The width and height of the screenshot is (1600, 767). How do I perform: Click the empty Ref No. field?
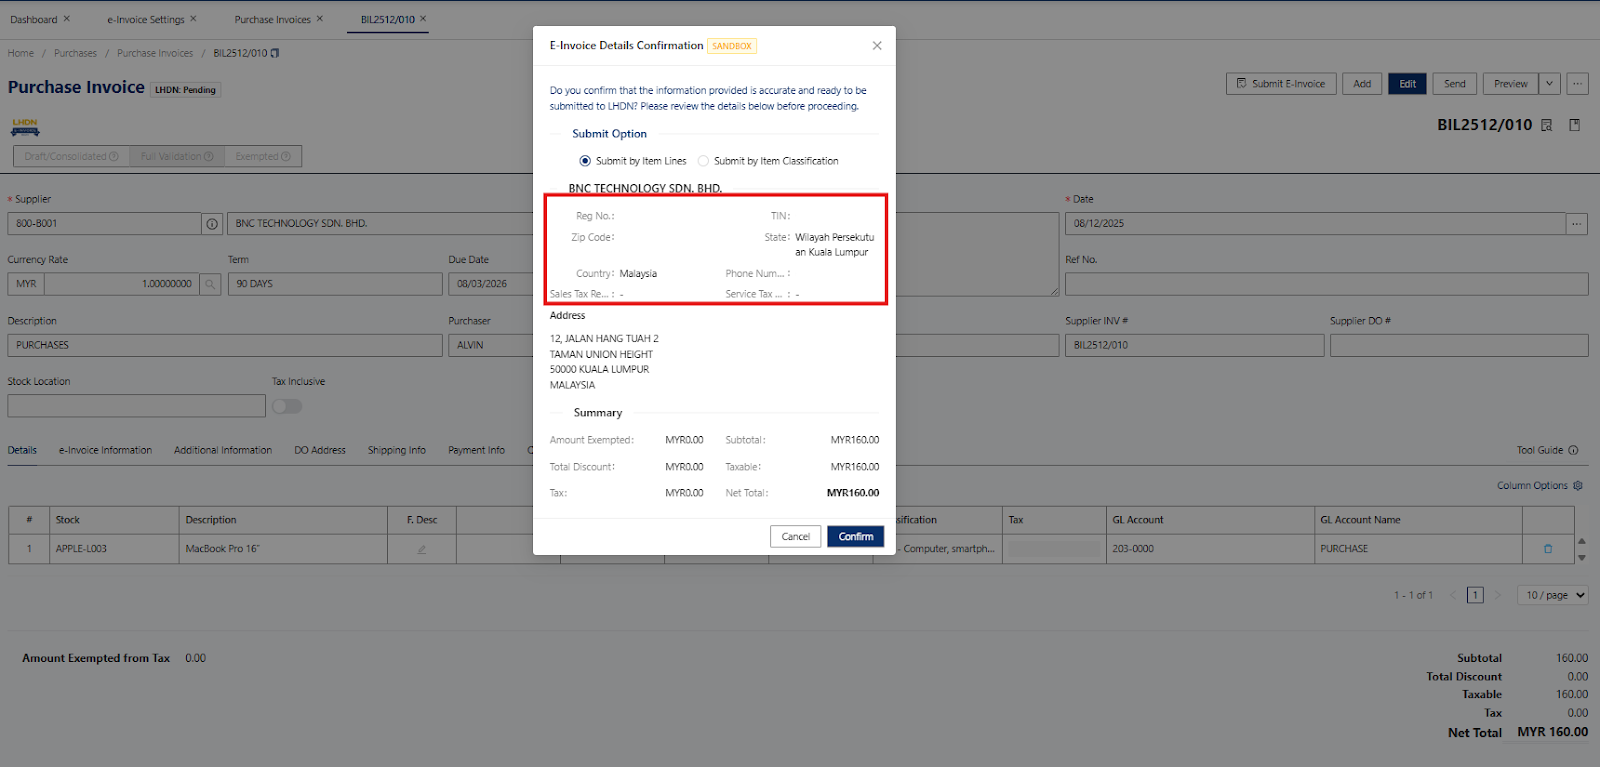(1326, 284)
